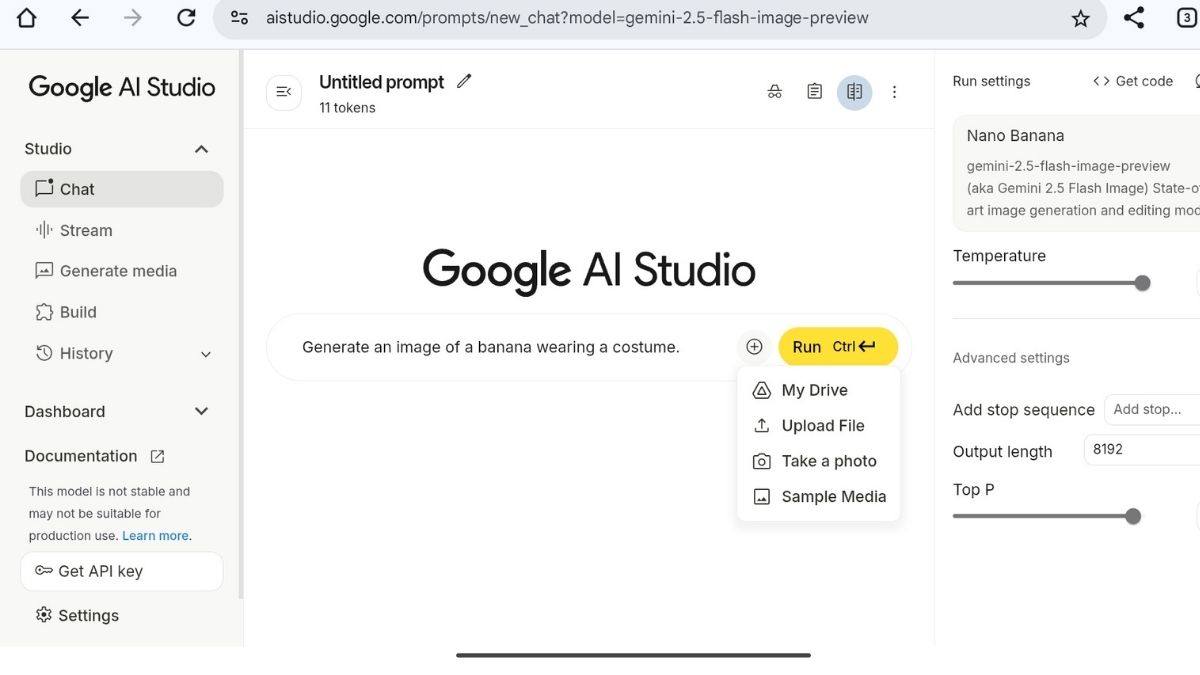Screen dimensions: 1200x675
Task: Expand the History dropdown chevron
Action: (206, 354)
